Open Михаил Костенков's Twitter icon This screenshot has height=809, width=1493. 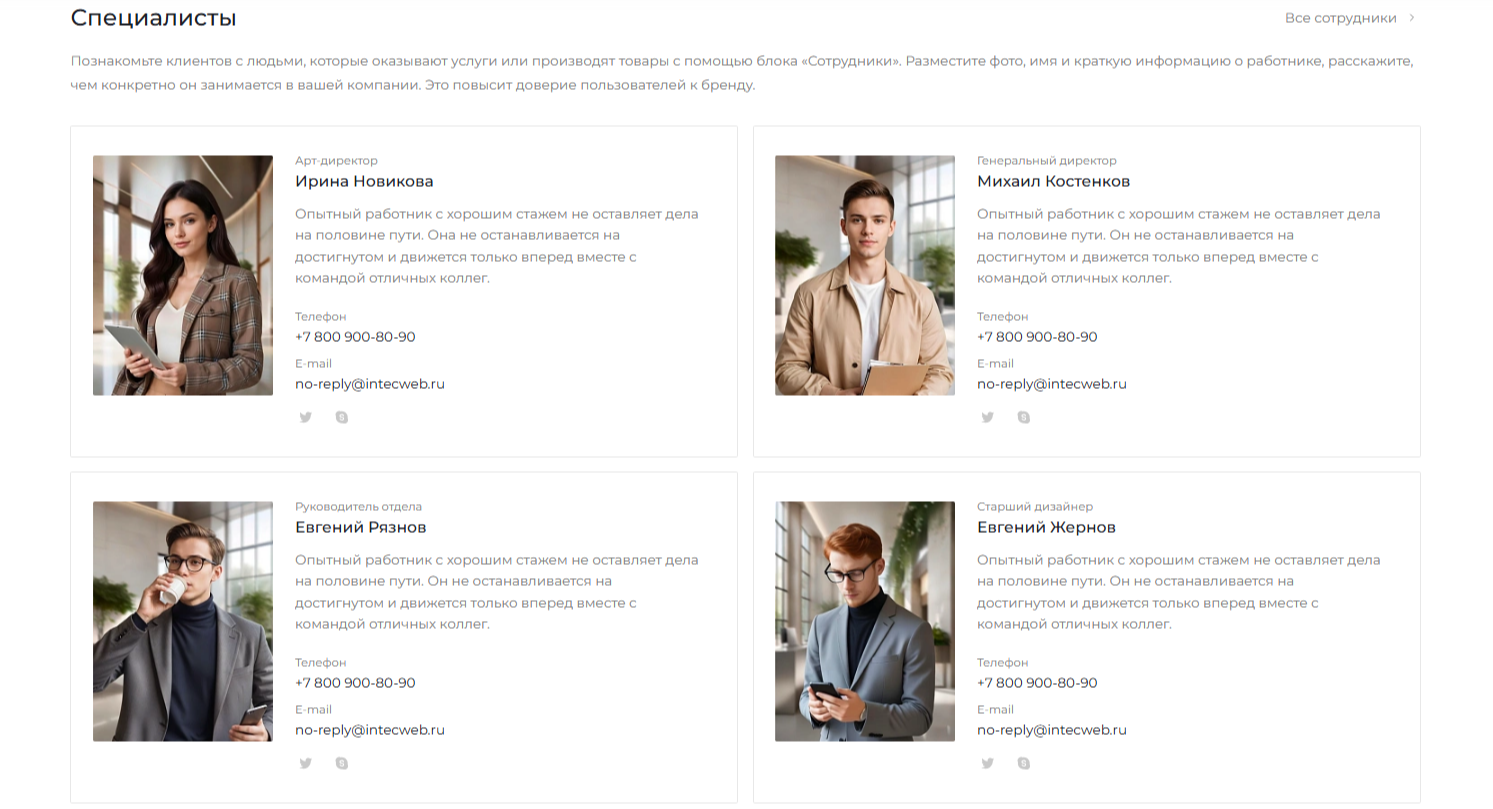[x=988, y=417]
